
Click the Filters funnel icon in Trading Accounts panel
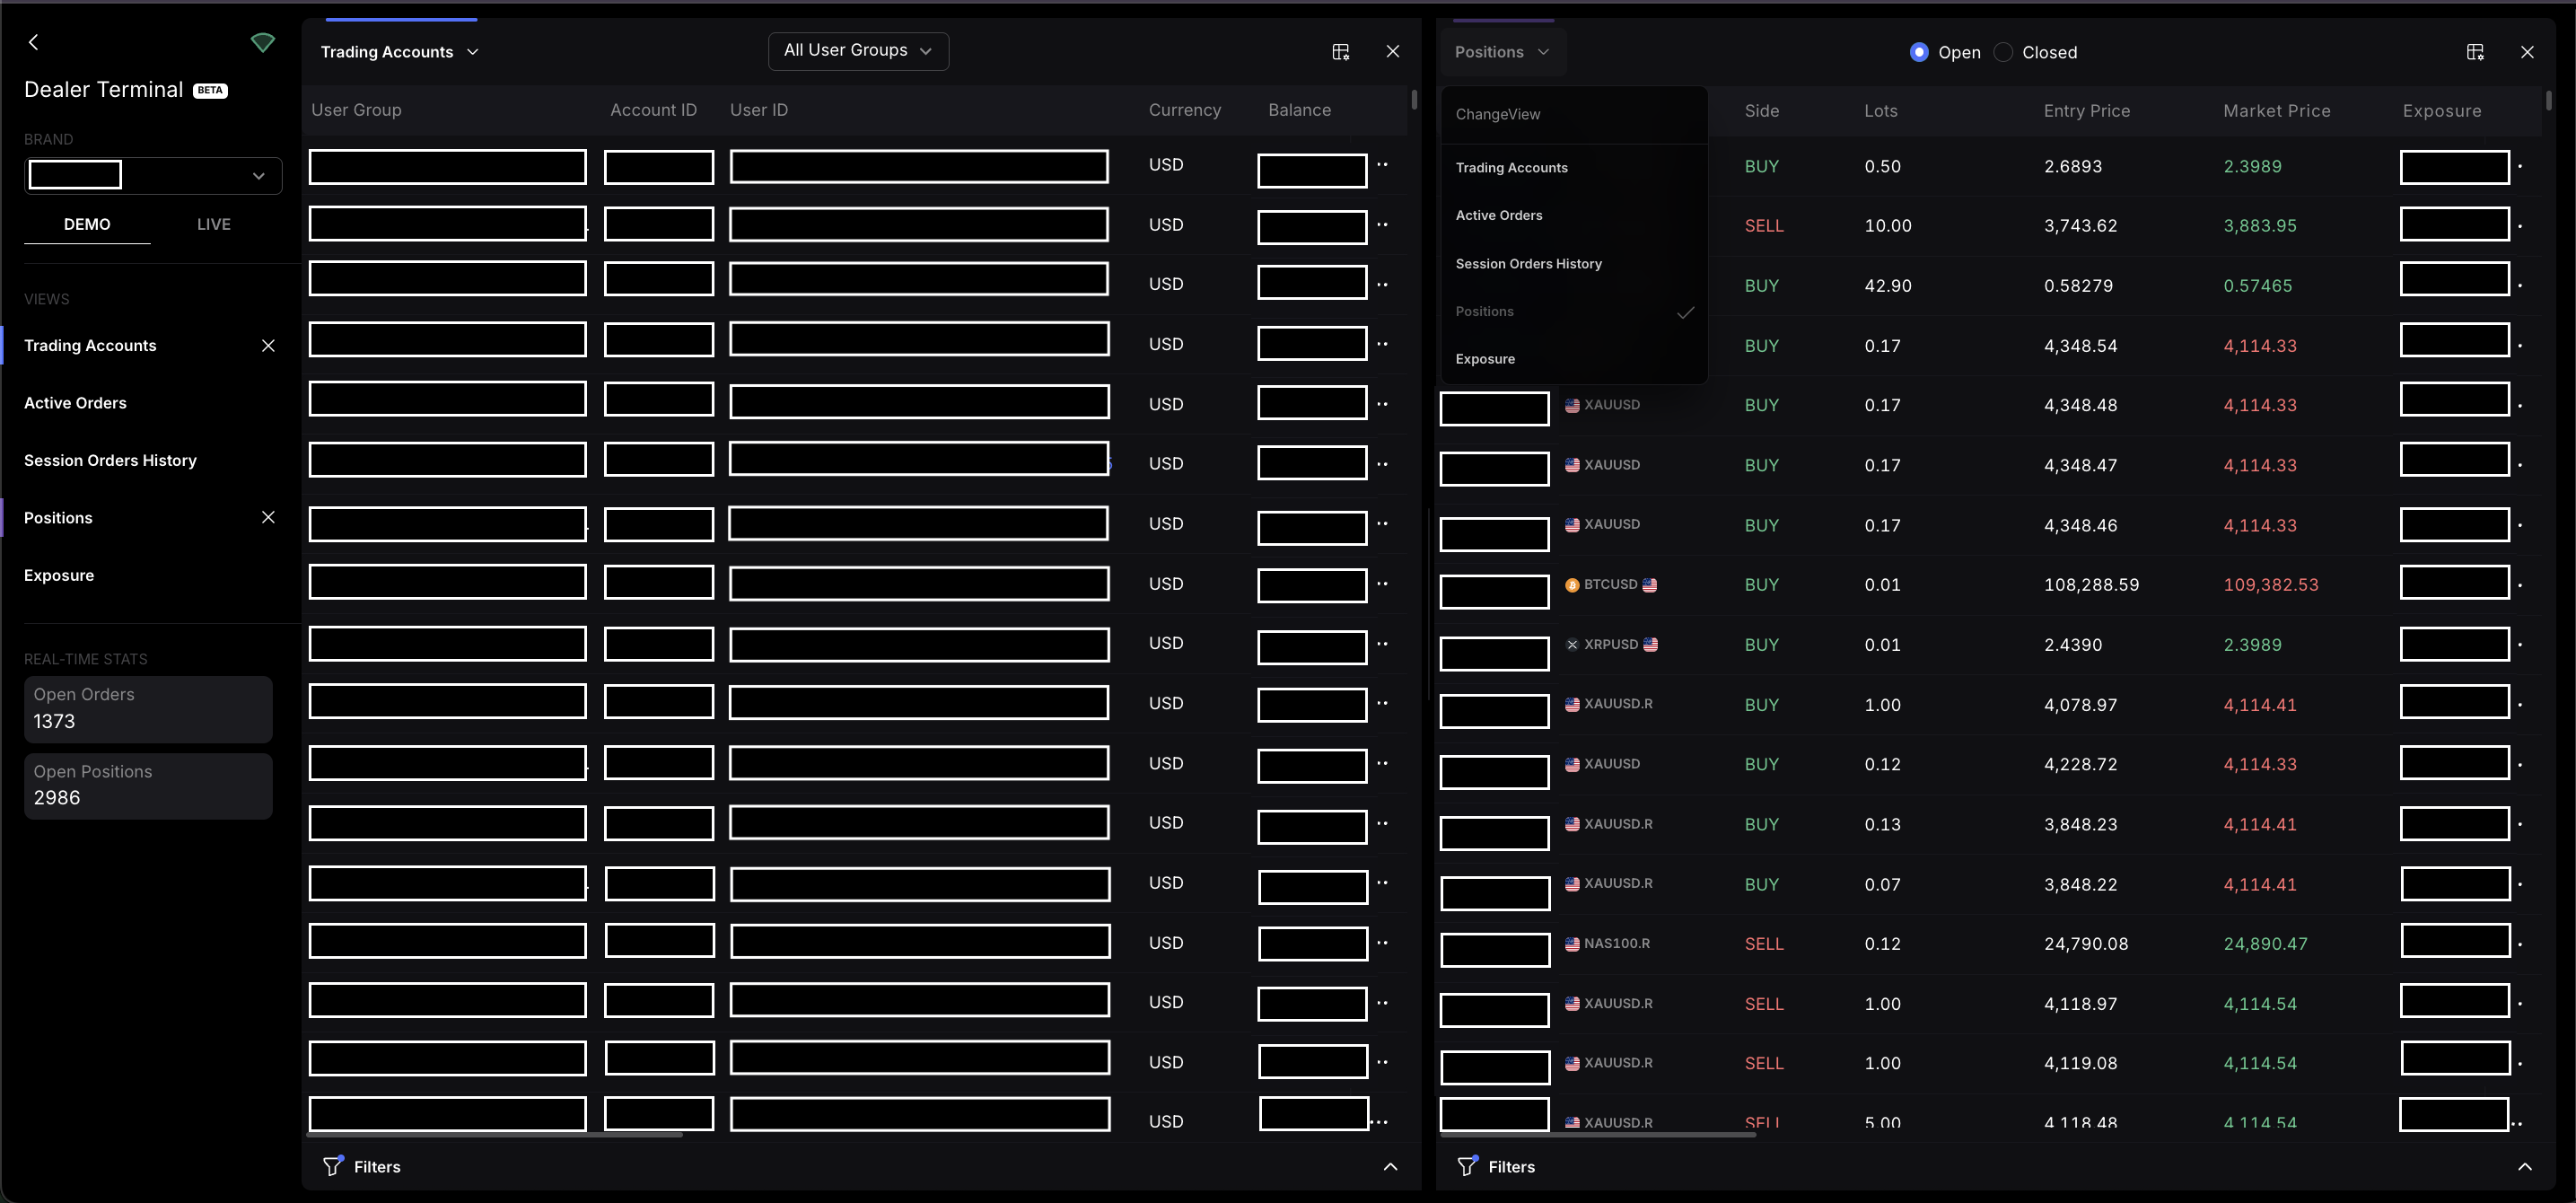[x=333, y=1166]
